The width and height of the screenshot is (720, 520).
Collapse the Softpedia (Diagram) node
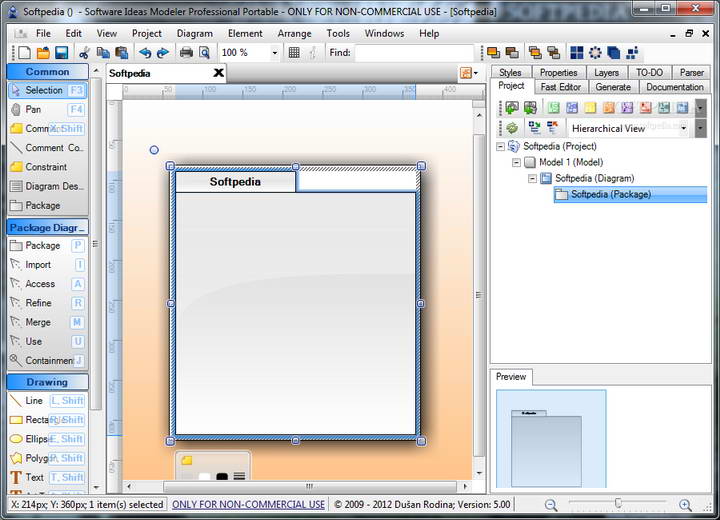click(x=532, y=178)
